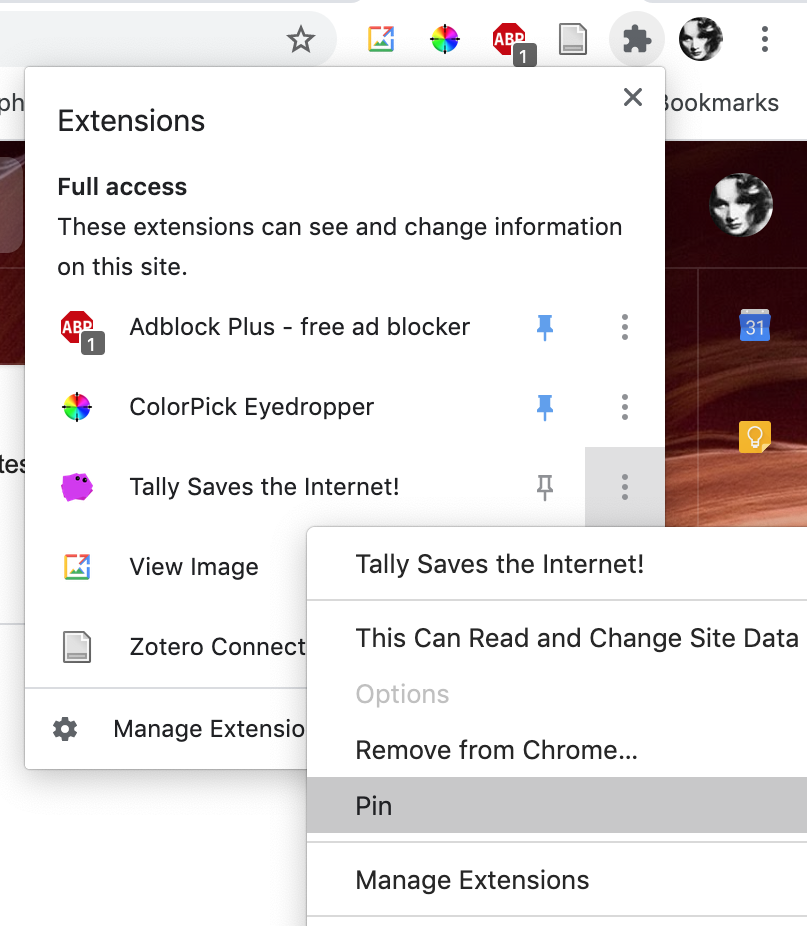
Task: Open the ColorPick Eyedropper toolbar icon
Action: coord(444,39)
